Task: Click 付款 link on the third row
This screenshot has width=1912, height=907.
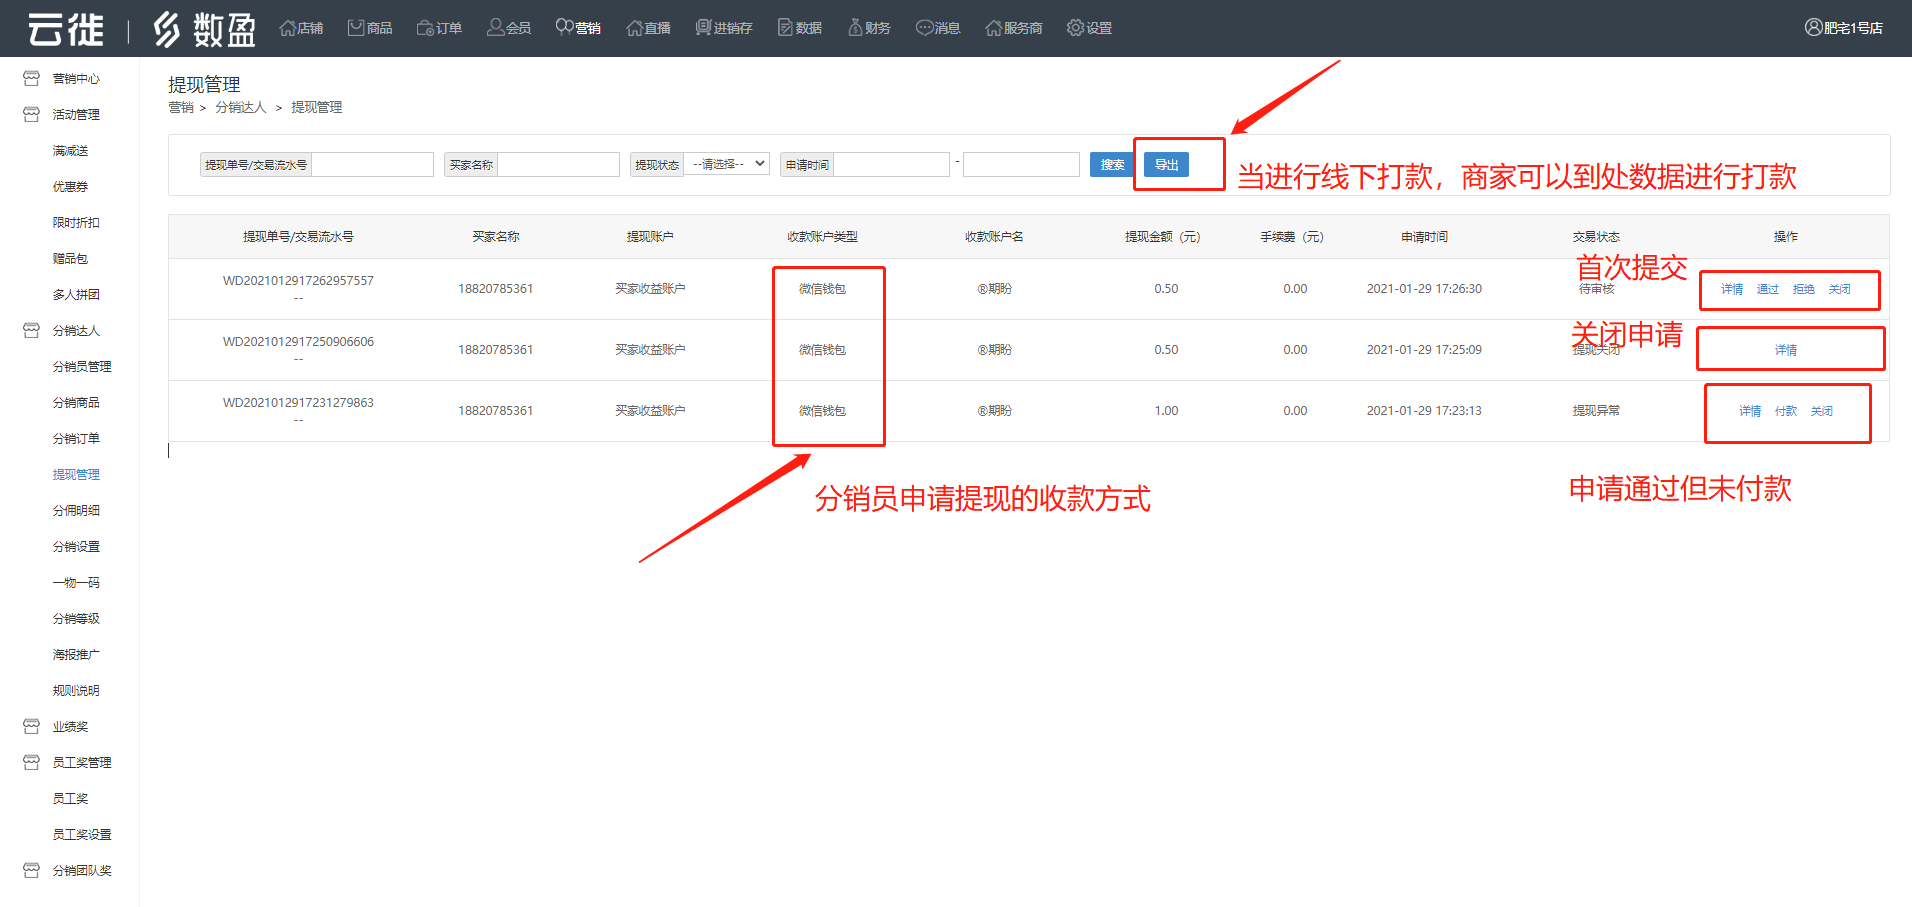Action: 1785,411
